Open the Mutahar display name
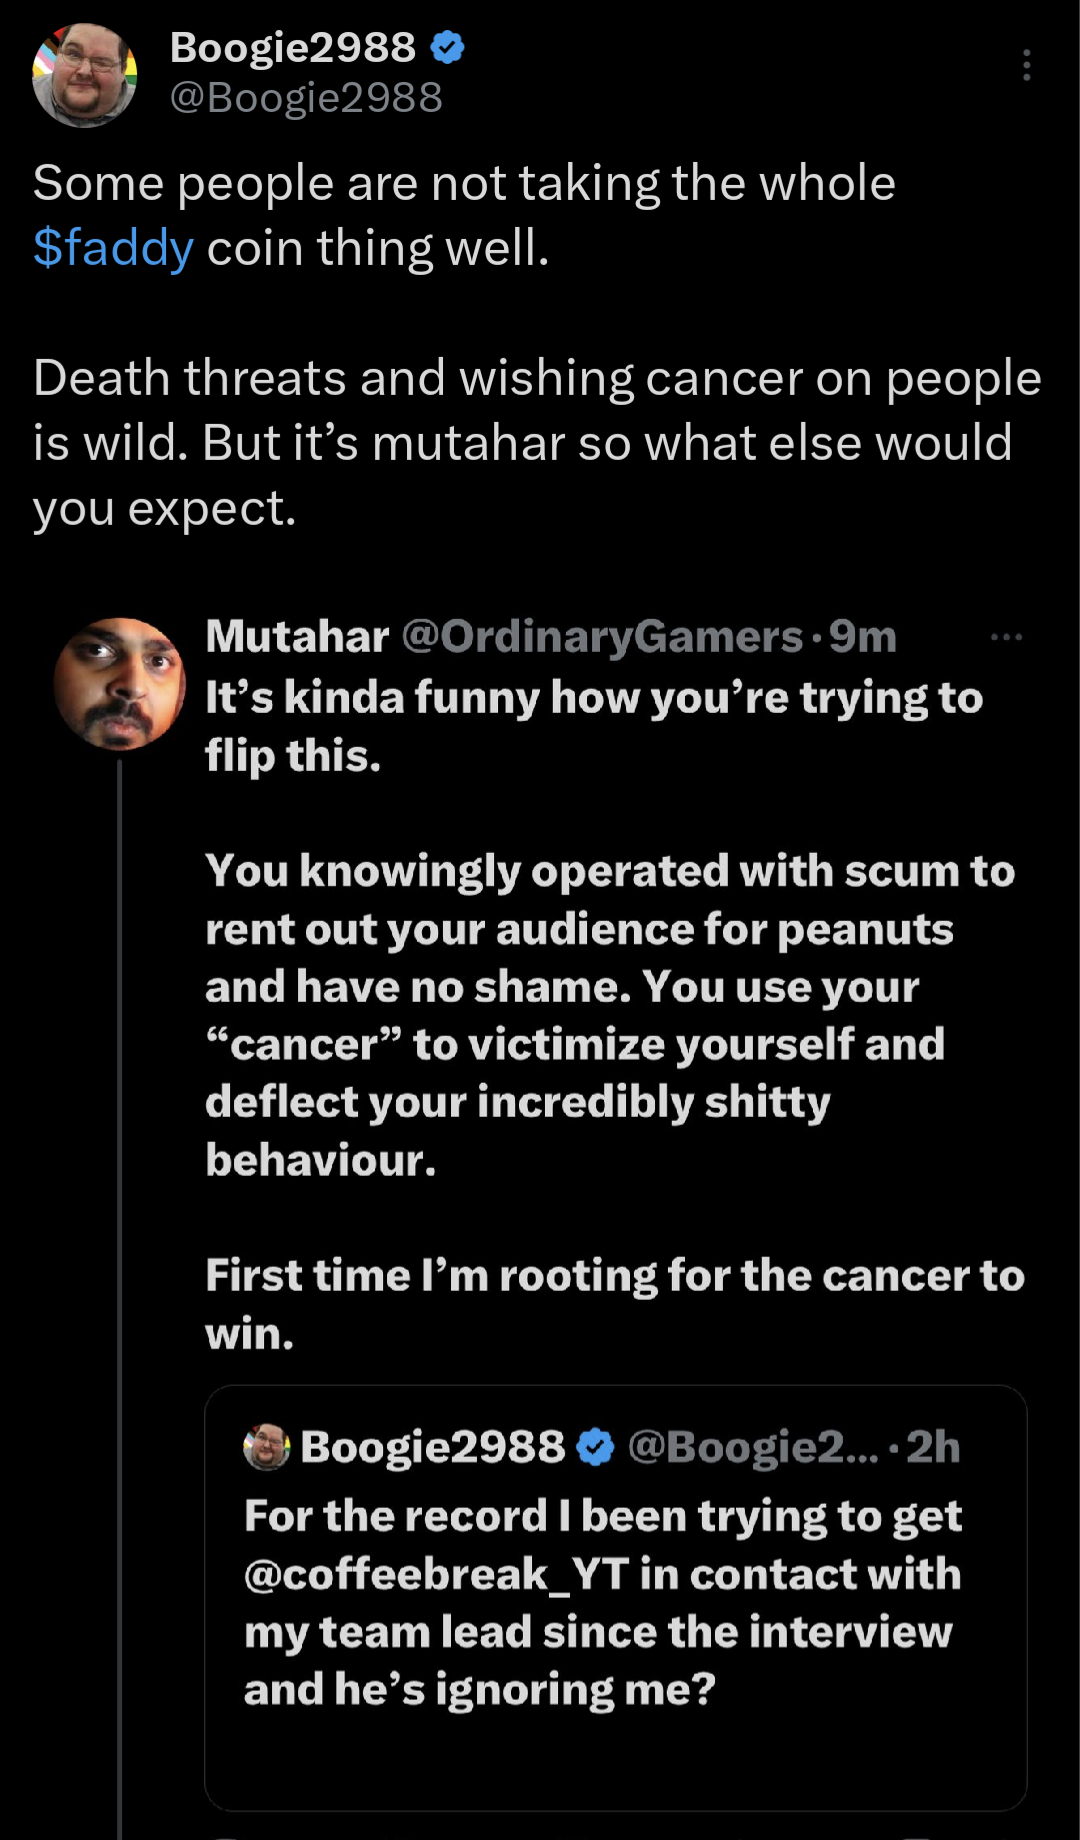The height and width of the screenshot is (1840, 1080). [297, 637]
